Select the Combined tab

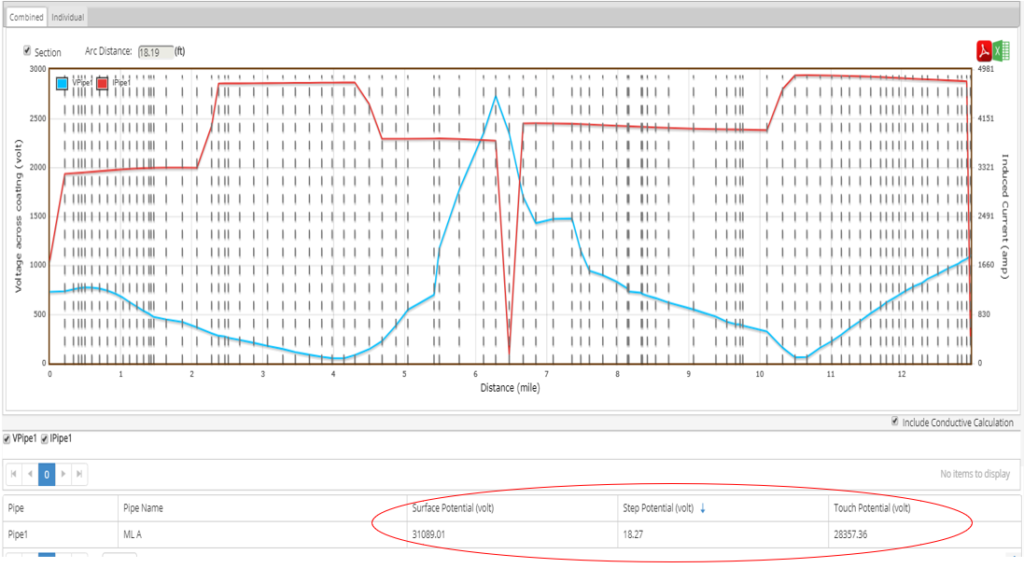(x=26, y=17)
